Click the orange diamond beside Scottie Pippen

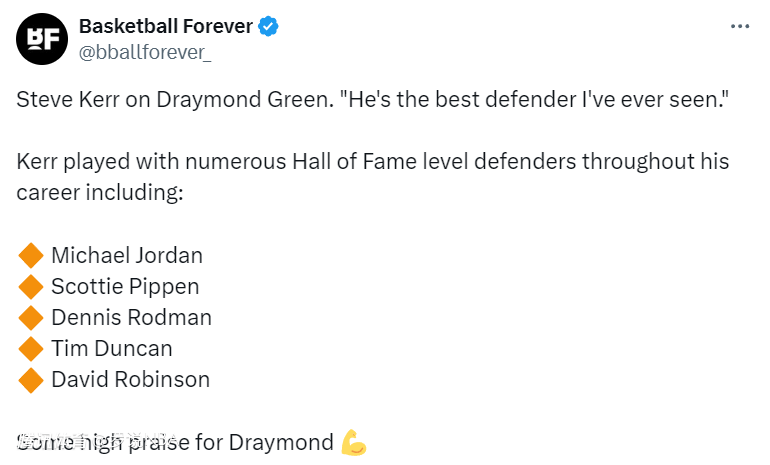[31, 286]
